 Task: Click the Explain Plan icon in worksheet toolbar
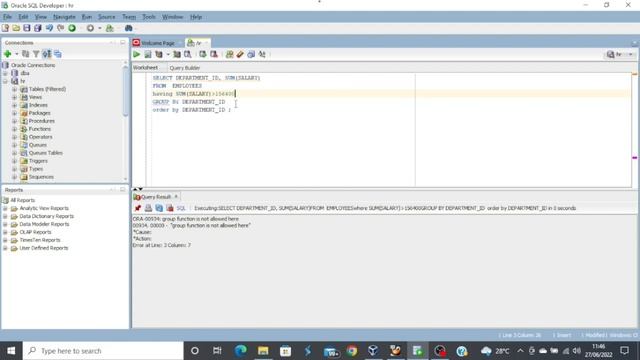(x=159, y=54)
